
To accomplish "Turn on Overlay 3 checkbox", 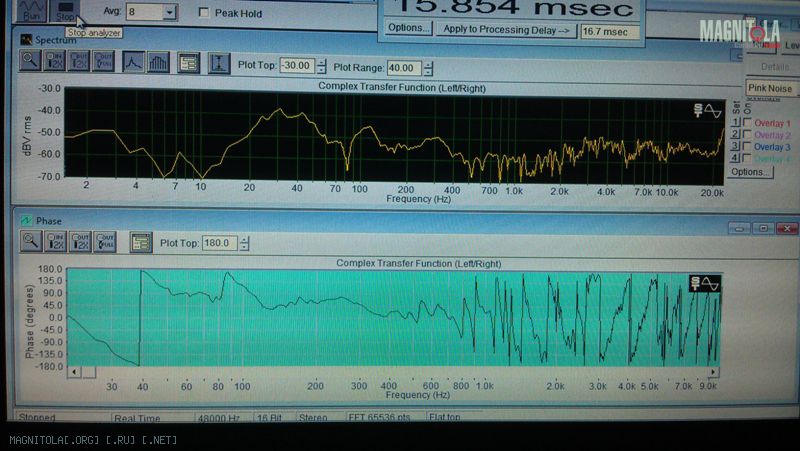I will tap(747, 146).
